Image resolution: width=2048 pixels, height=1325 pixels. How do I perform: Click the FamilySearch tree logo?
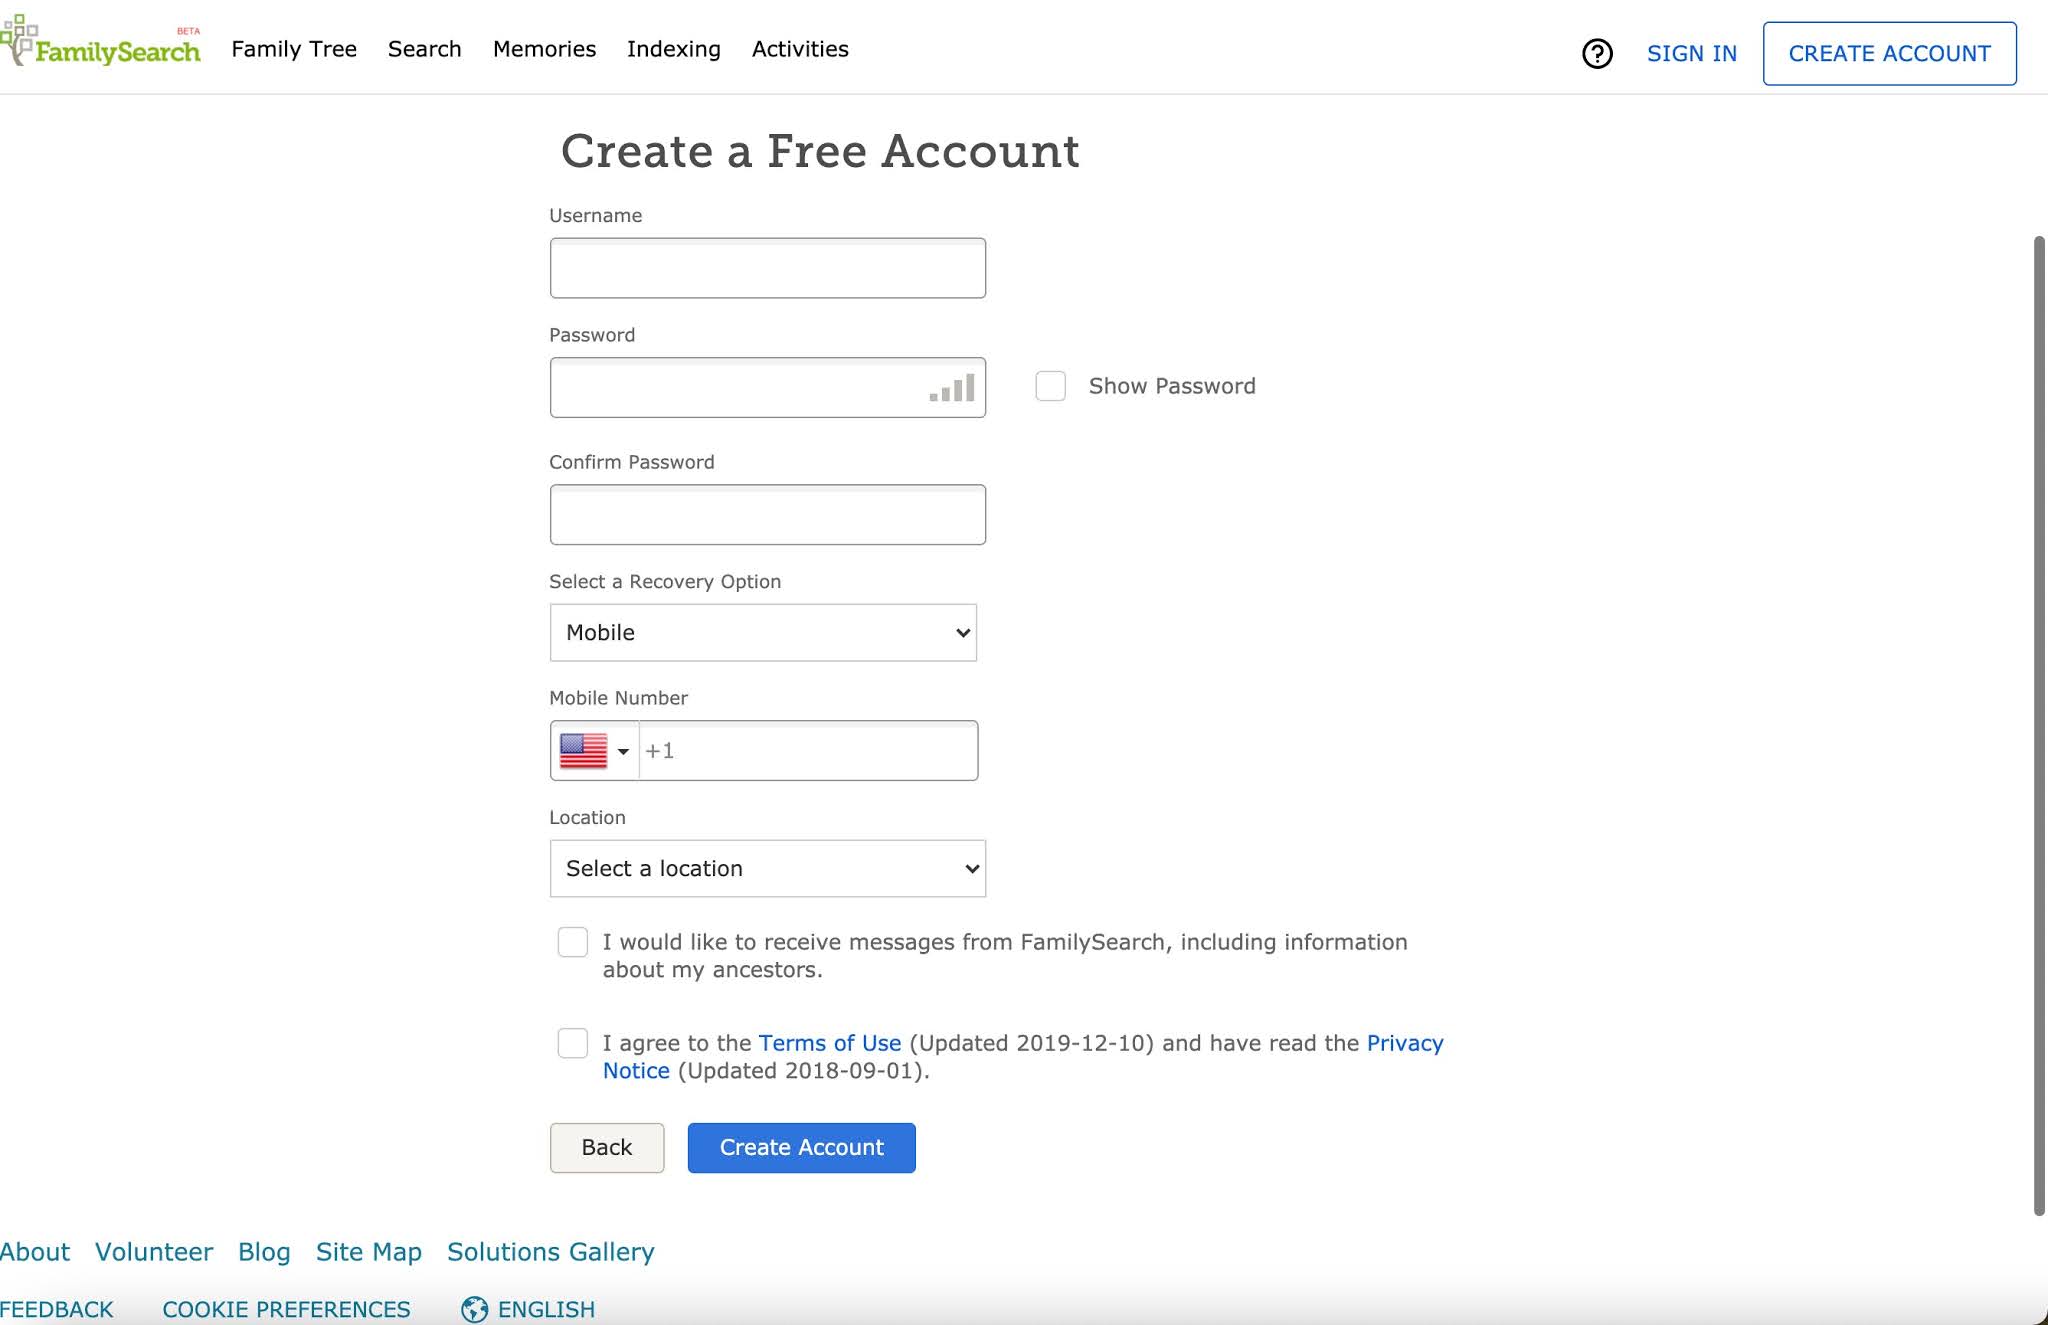pyautogui.click(x=18, y=40)
